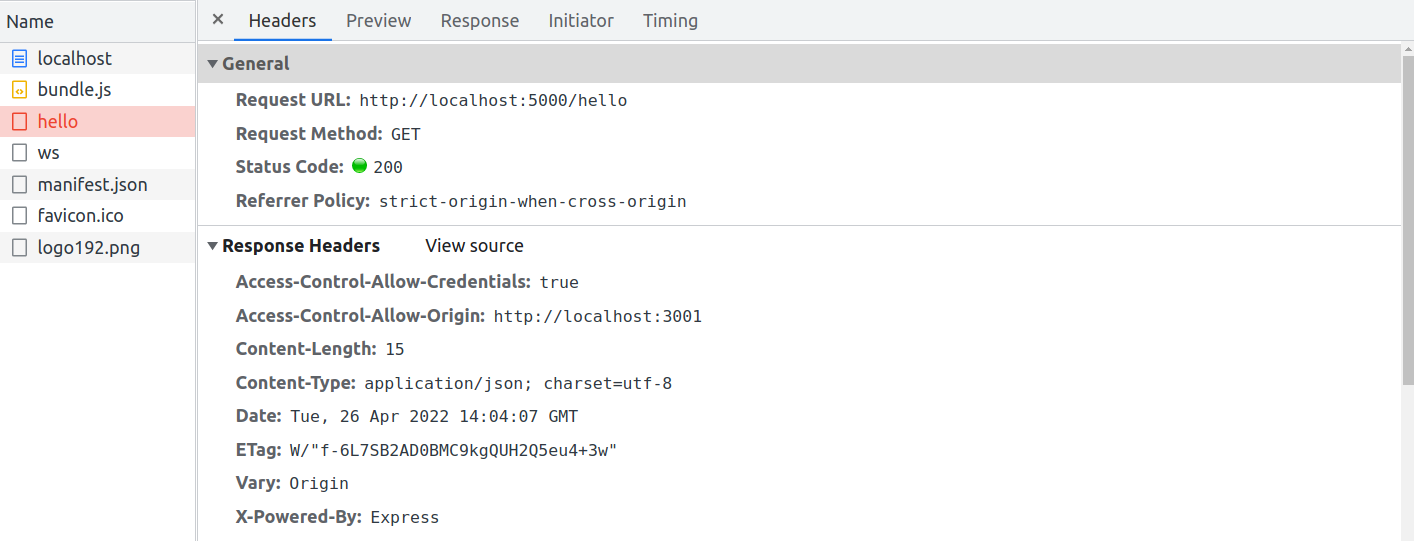Click the Status Code label
The width and height of the screenshot is (1414, 541).
click(x=290, y=167)
